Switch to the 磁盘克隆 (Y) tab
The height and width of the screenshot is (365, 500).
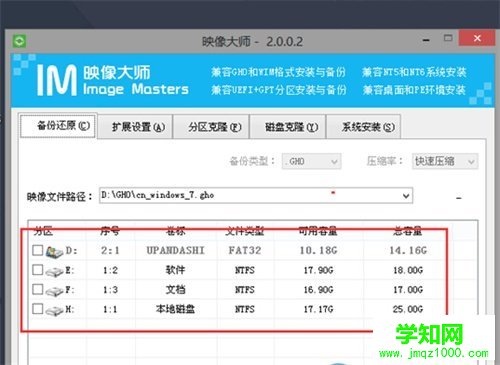(288, 127)
